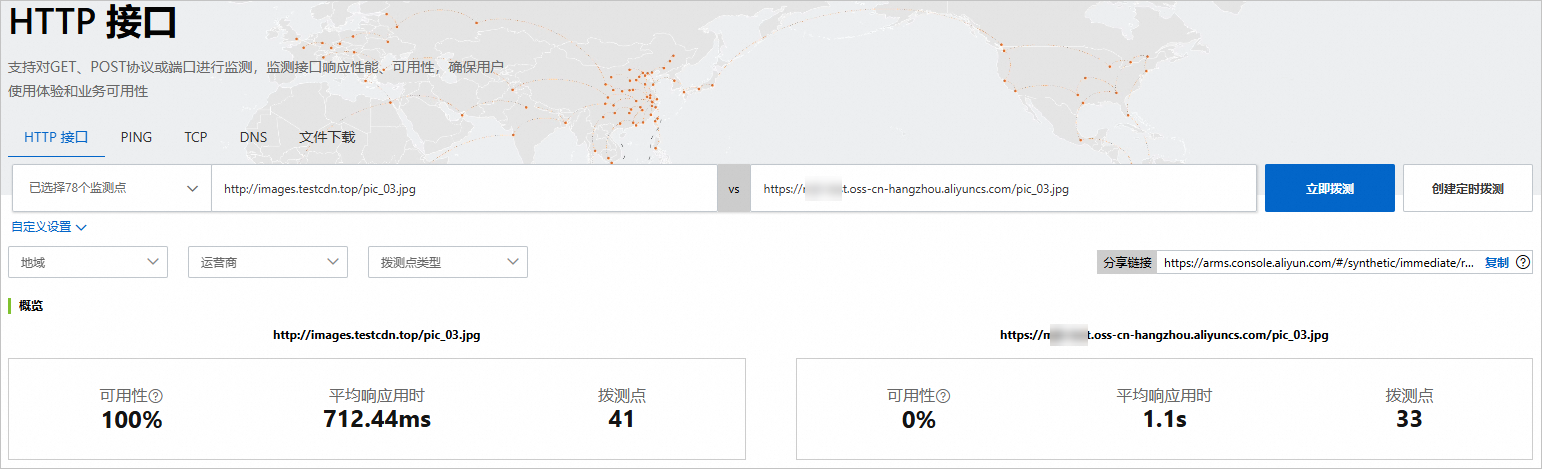
Task: Switch to the DNS tab
Action: coord(253,137)
